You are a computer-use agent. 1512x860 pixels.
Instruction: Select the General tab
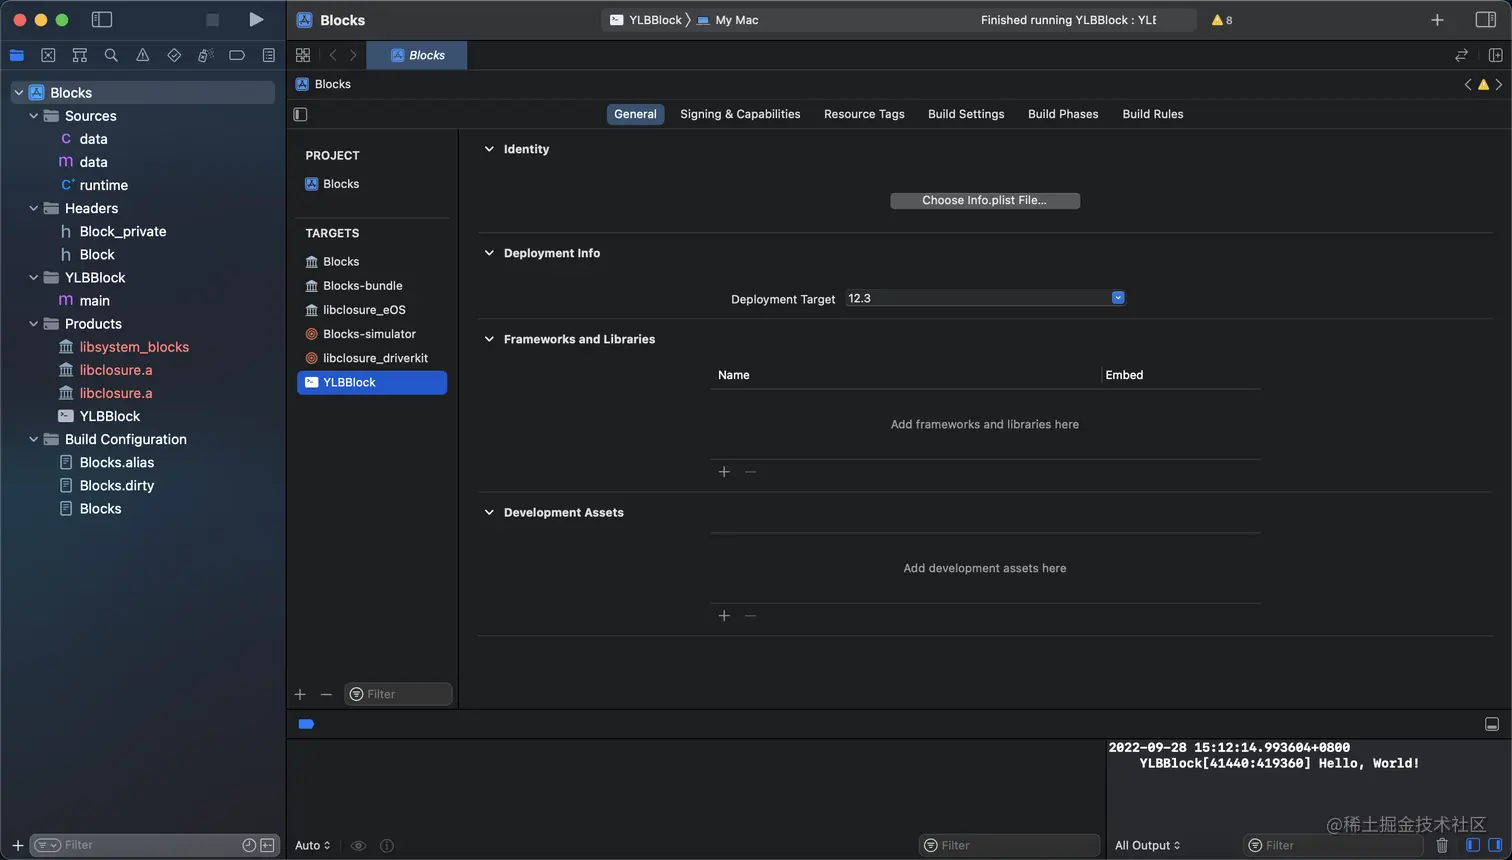pos(635,114)
